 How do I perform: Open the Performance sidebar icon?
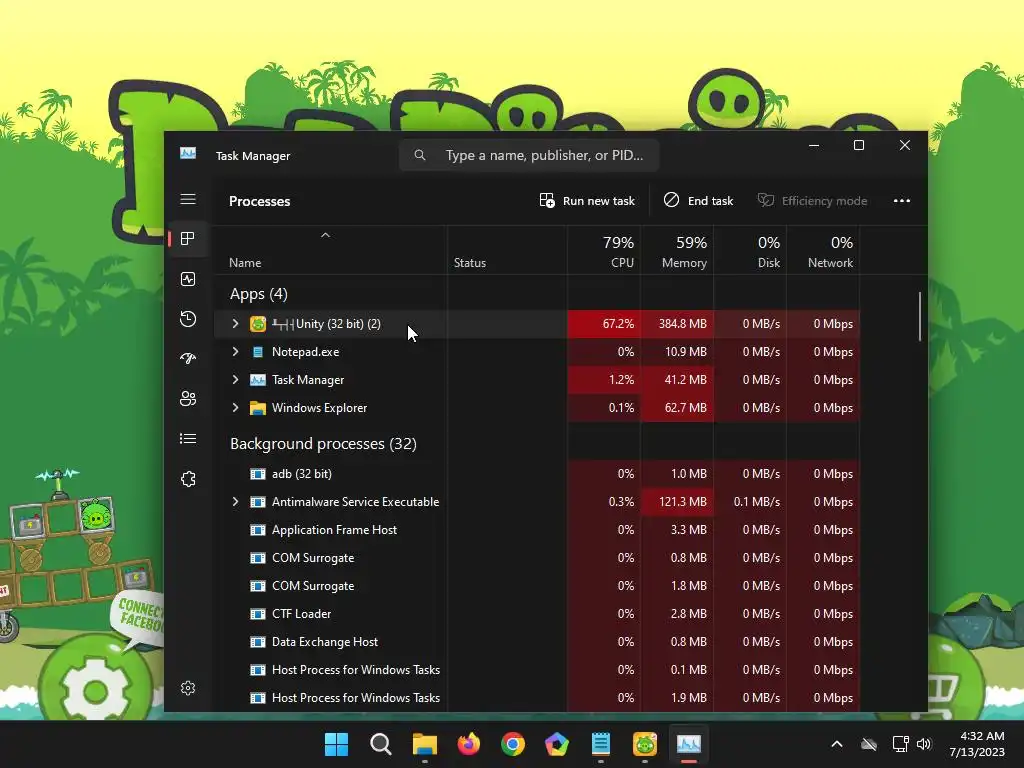click(x=188, y=279)
